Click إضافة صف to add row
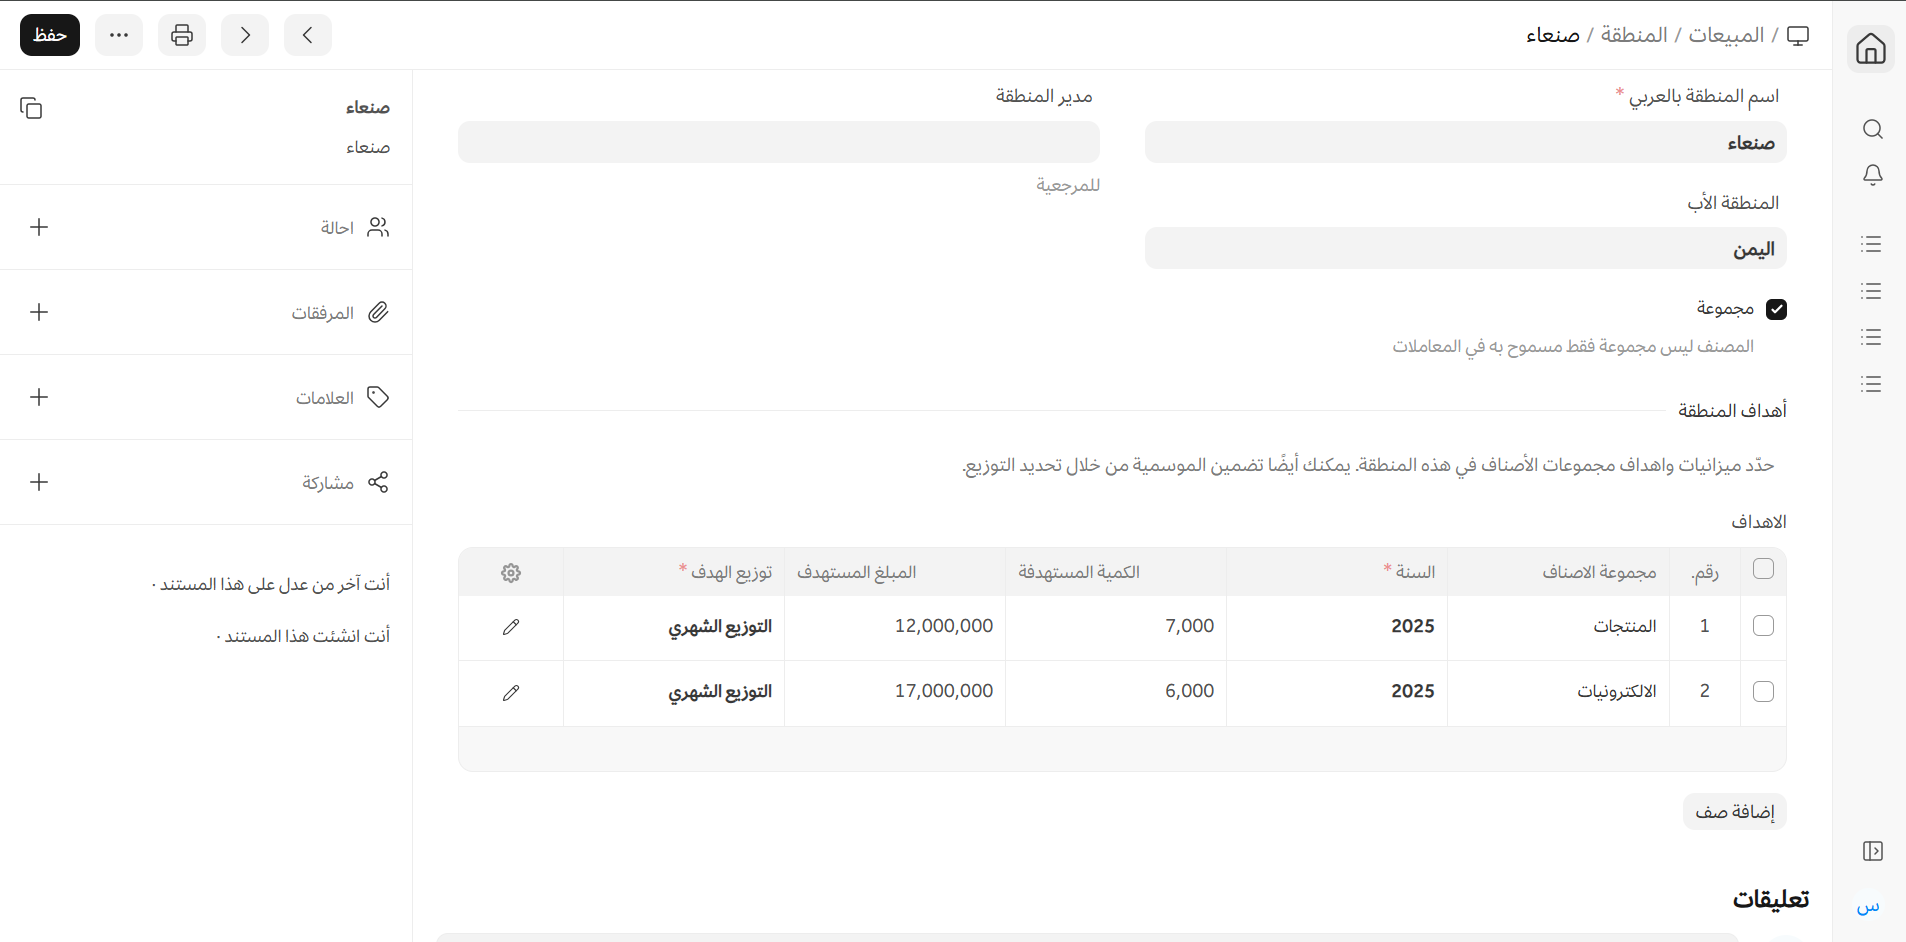Screen dimensions: 1906x942 [x=1734, y=812]
